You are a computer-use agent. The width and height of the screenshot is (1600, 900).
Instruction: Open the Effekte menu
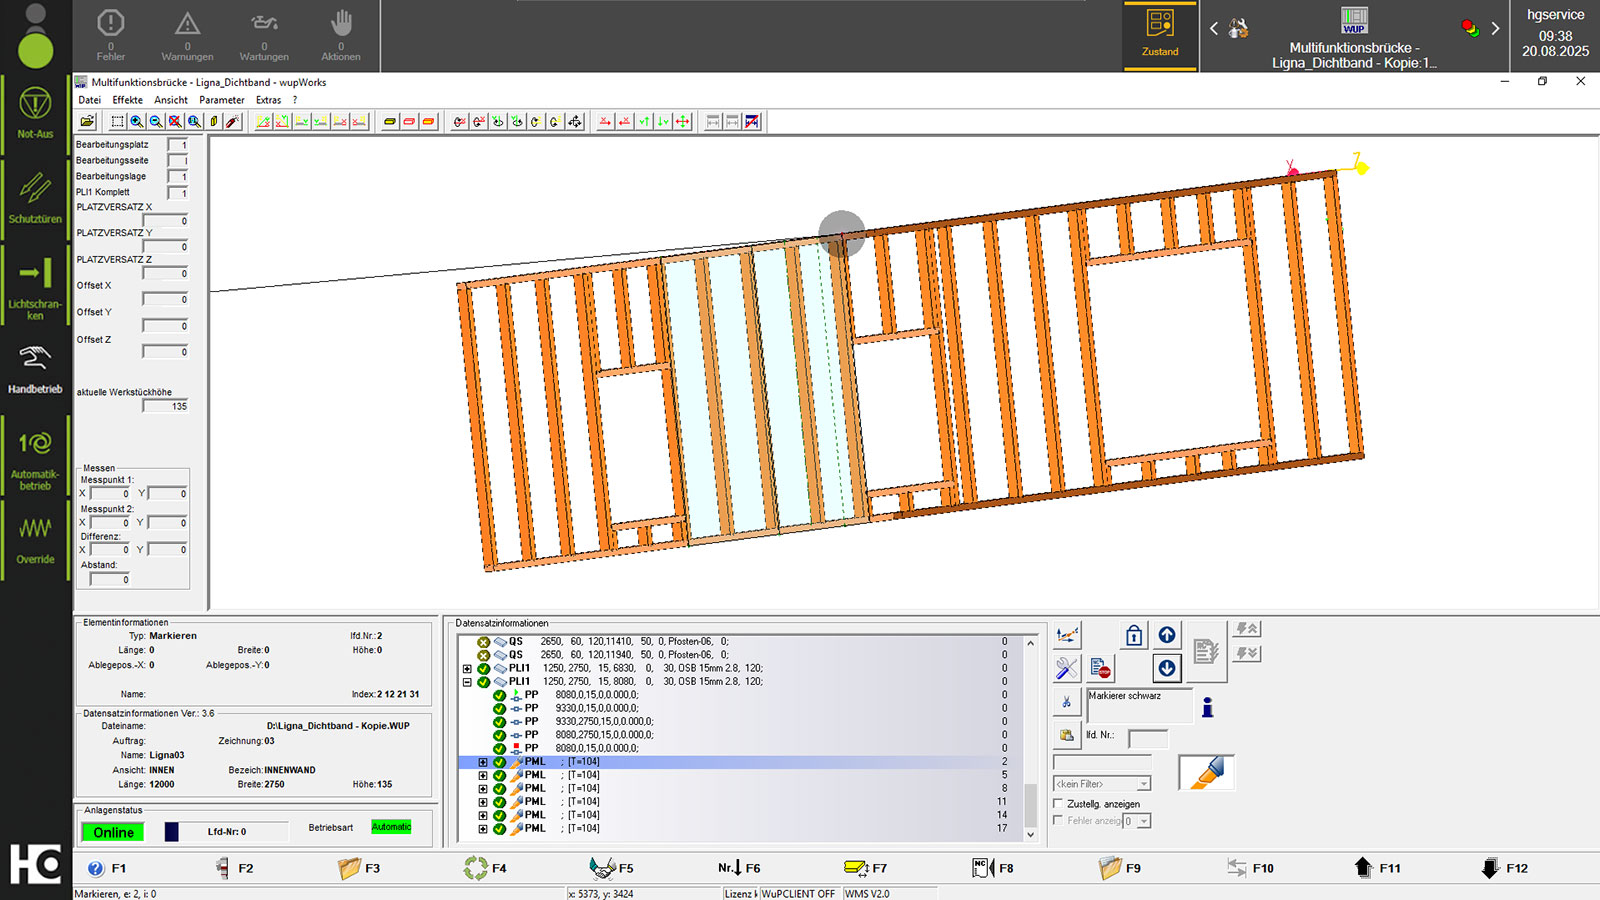[x=127, y=100]
